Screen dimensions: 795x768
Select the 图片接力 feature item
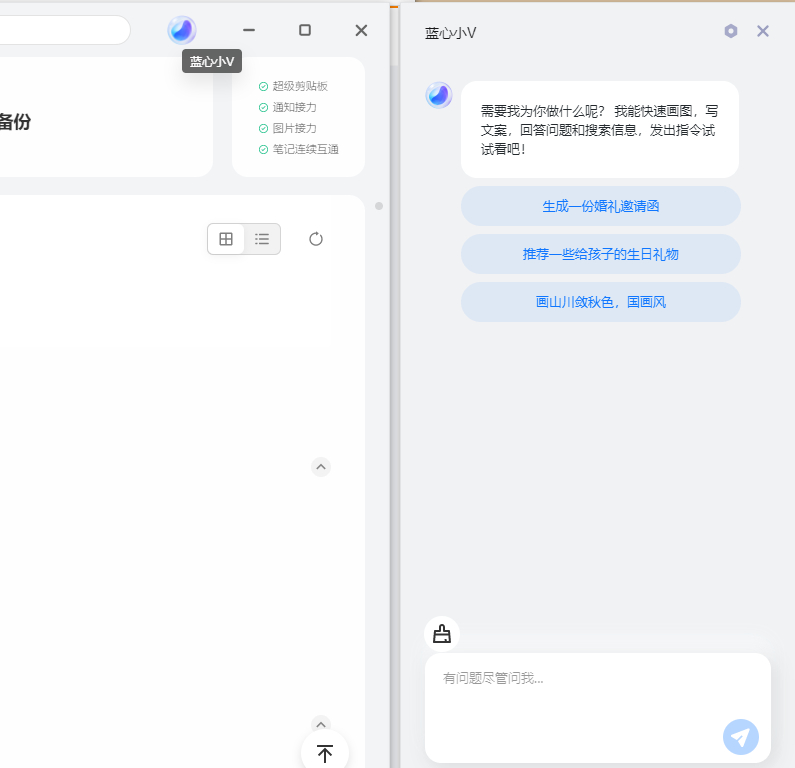287,128
